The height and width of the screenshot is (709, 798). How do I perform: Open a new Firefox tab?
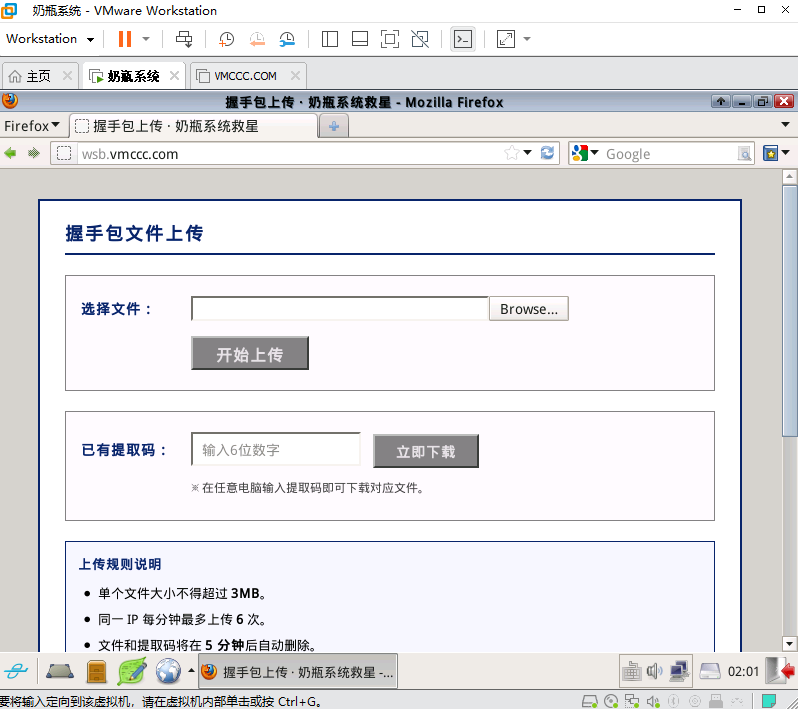[x=334, y=126]
